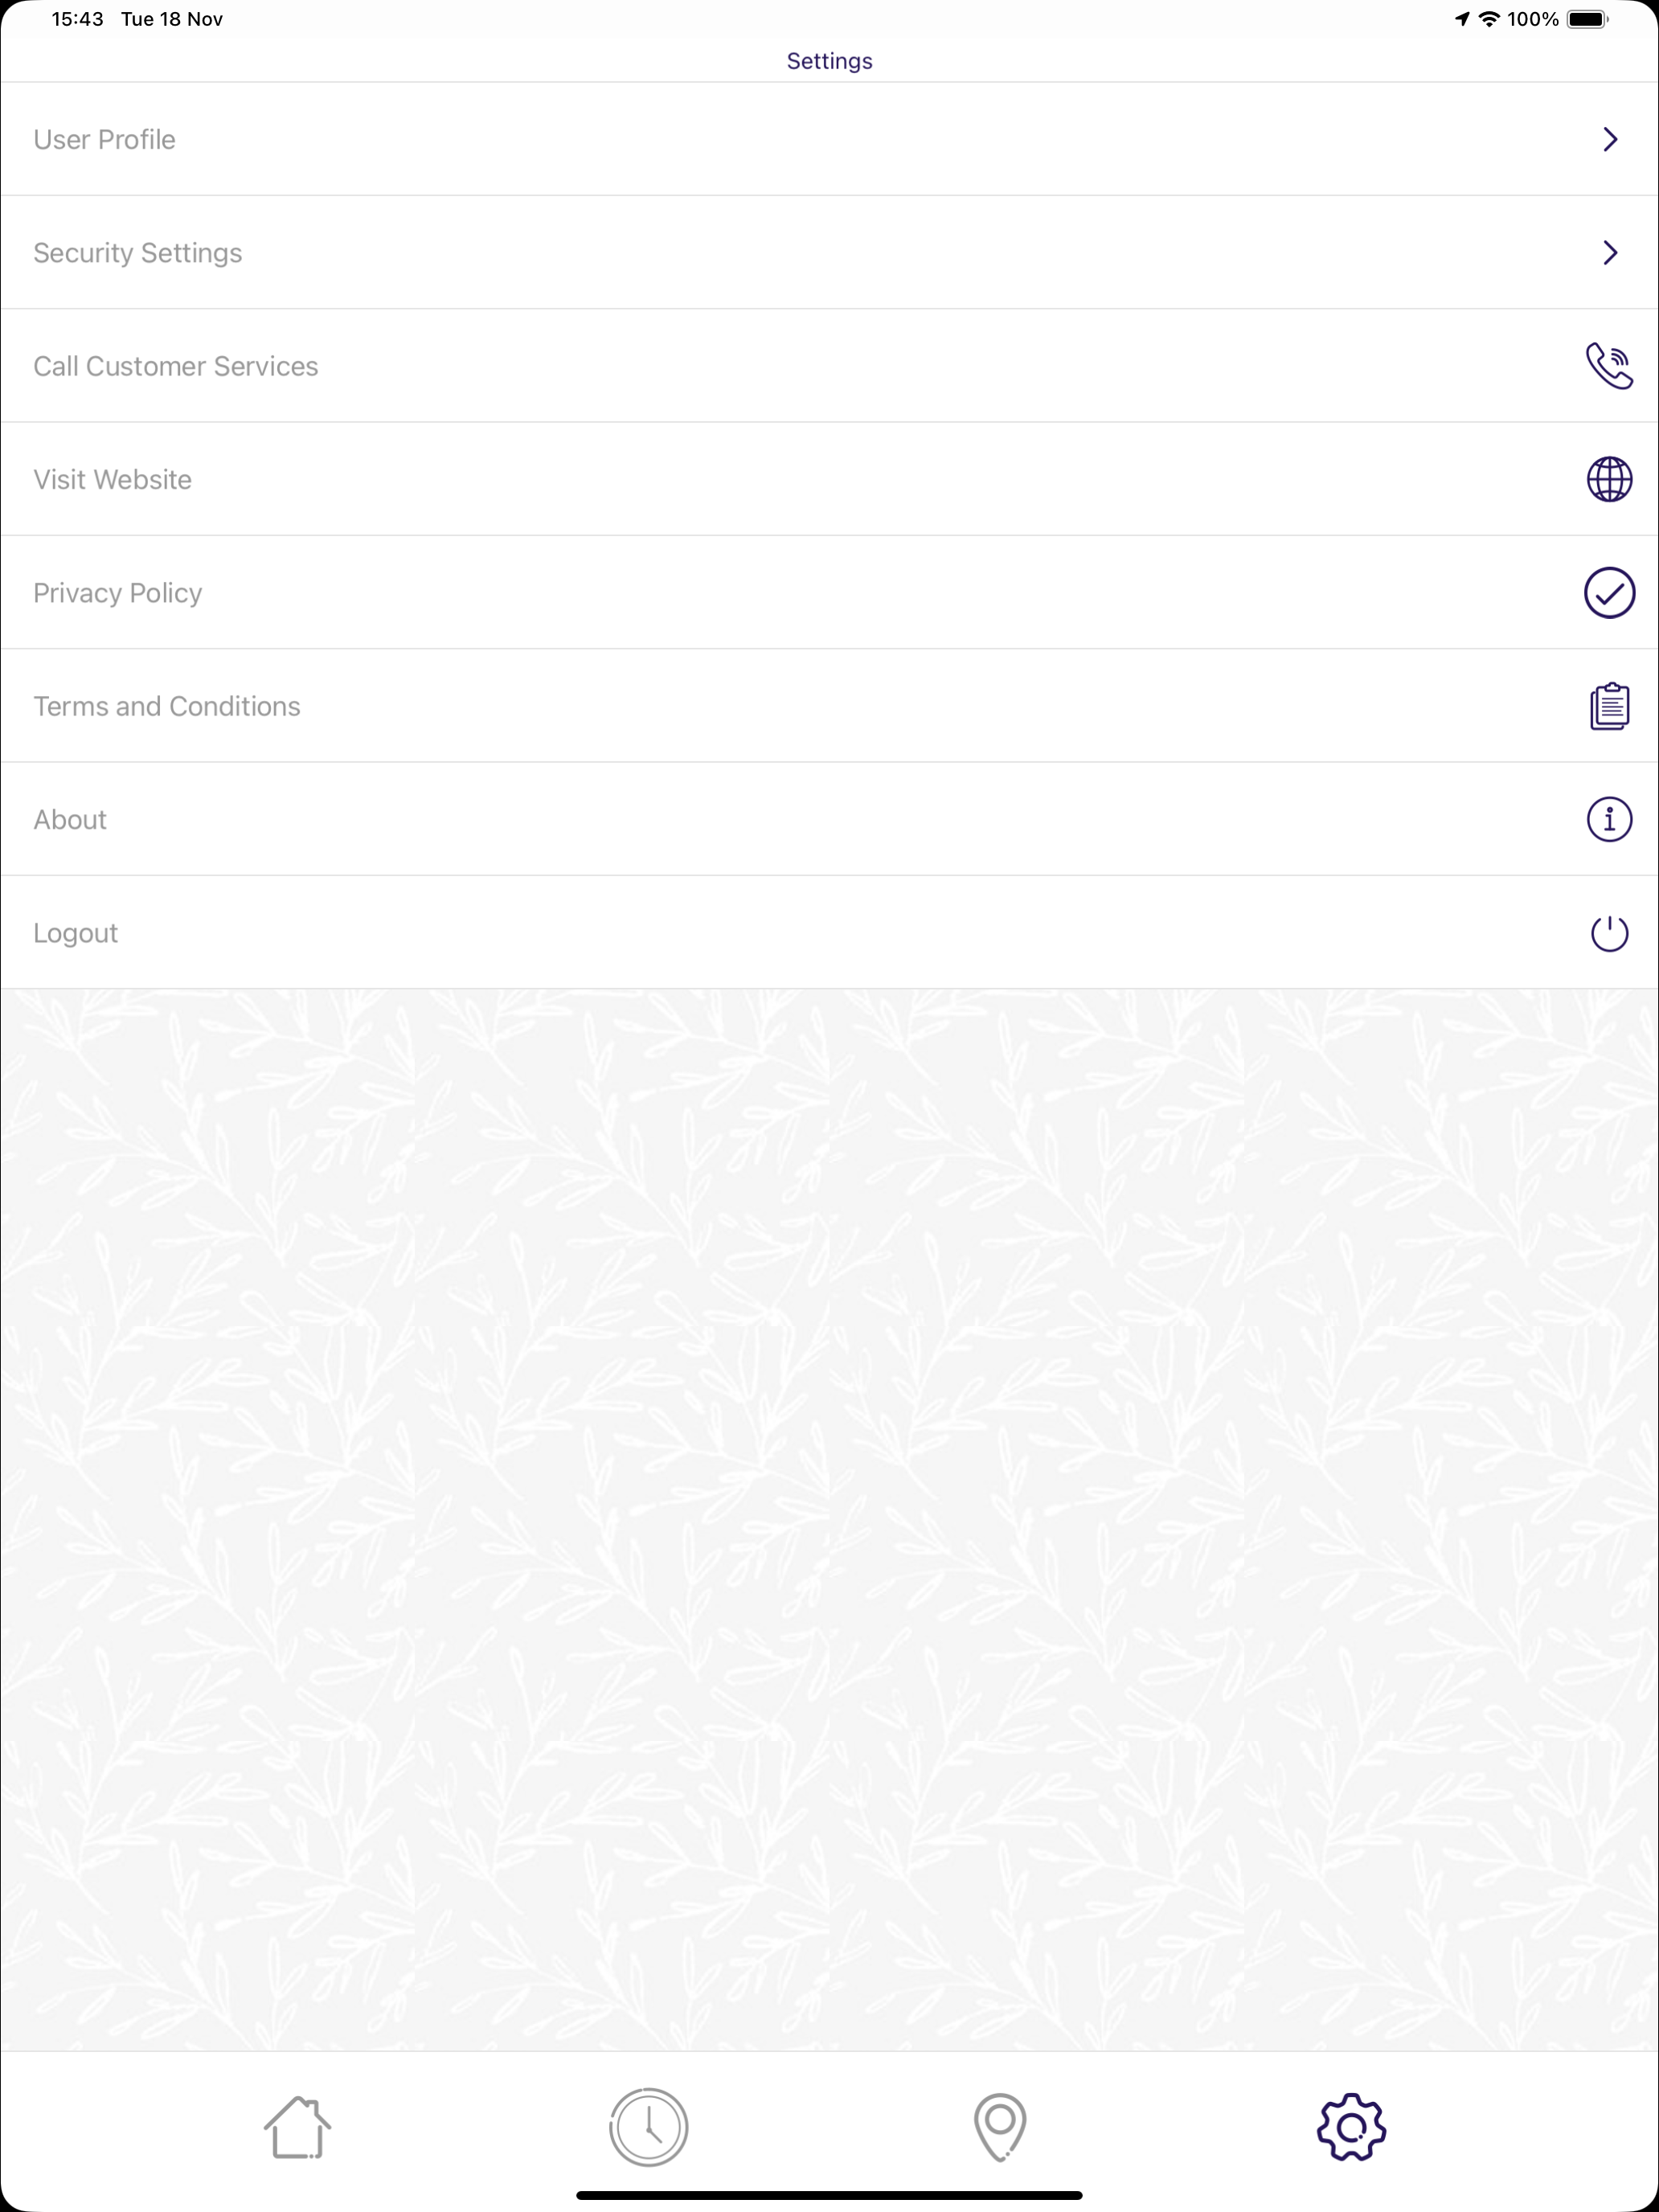This screenshot has width=1659, height=2212.
Task: Open the clipboard icon for Terms and Conditions
Action: coord(1609,706)
